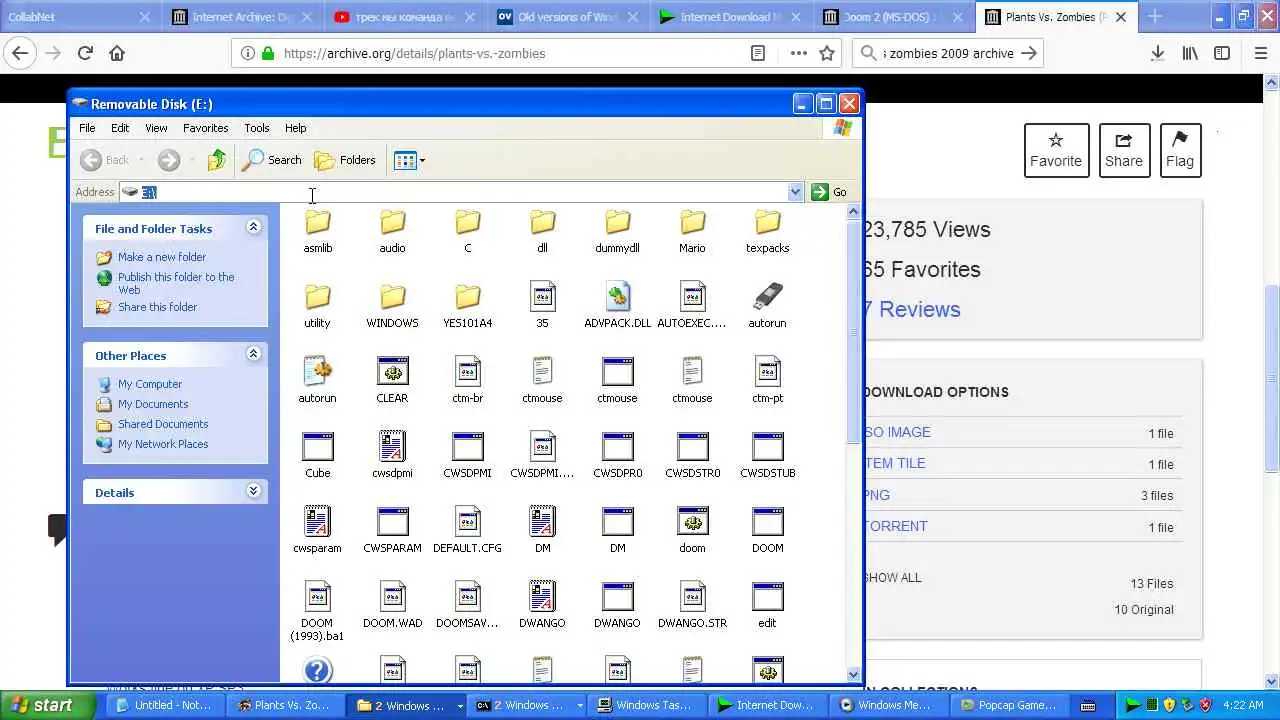Click the Search toolbar button

[x=272, y=160]
